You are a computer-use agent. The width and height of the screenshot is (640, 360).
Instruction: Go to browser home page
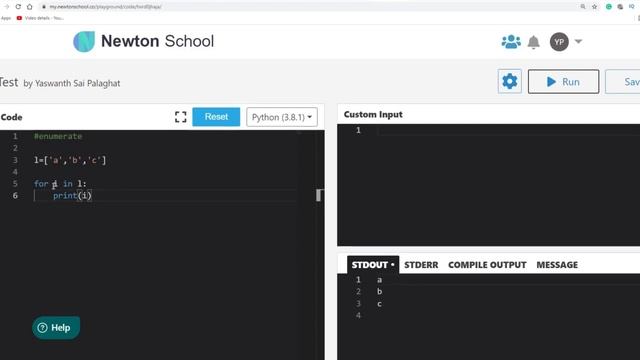tap(29, 7)
